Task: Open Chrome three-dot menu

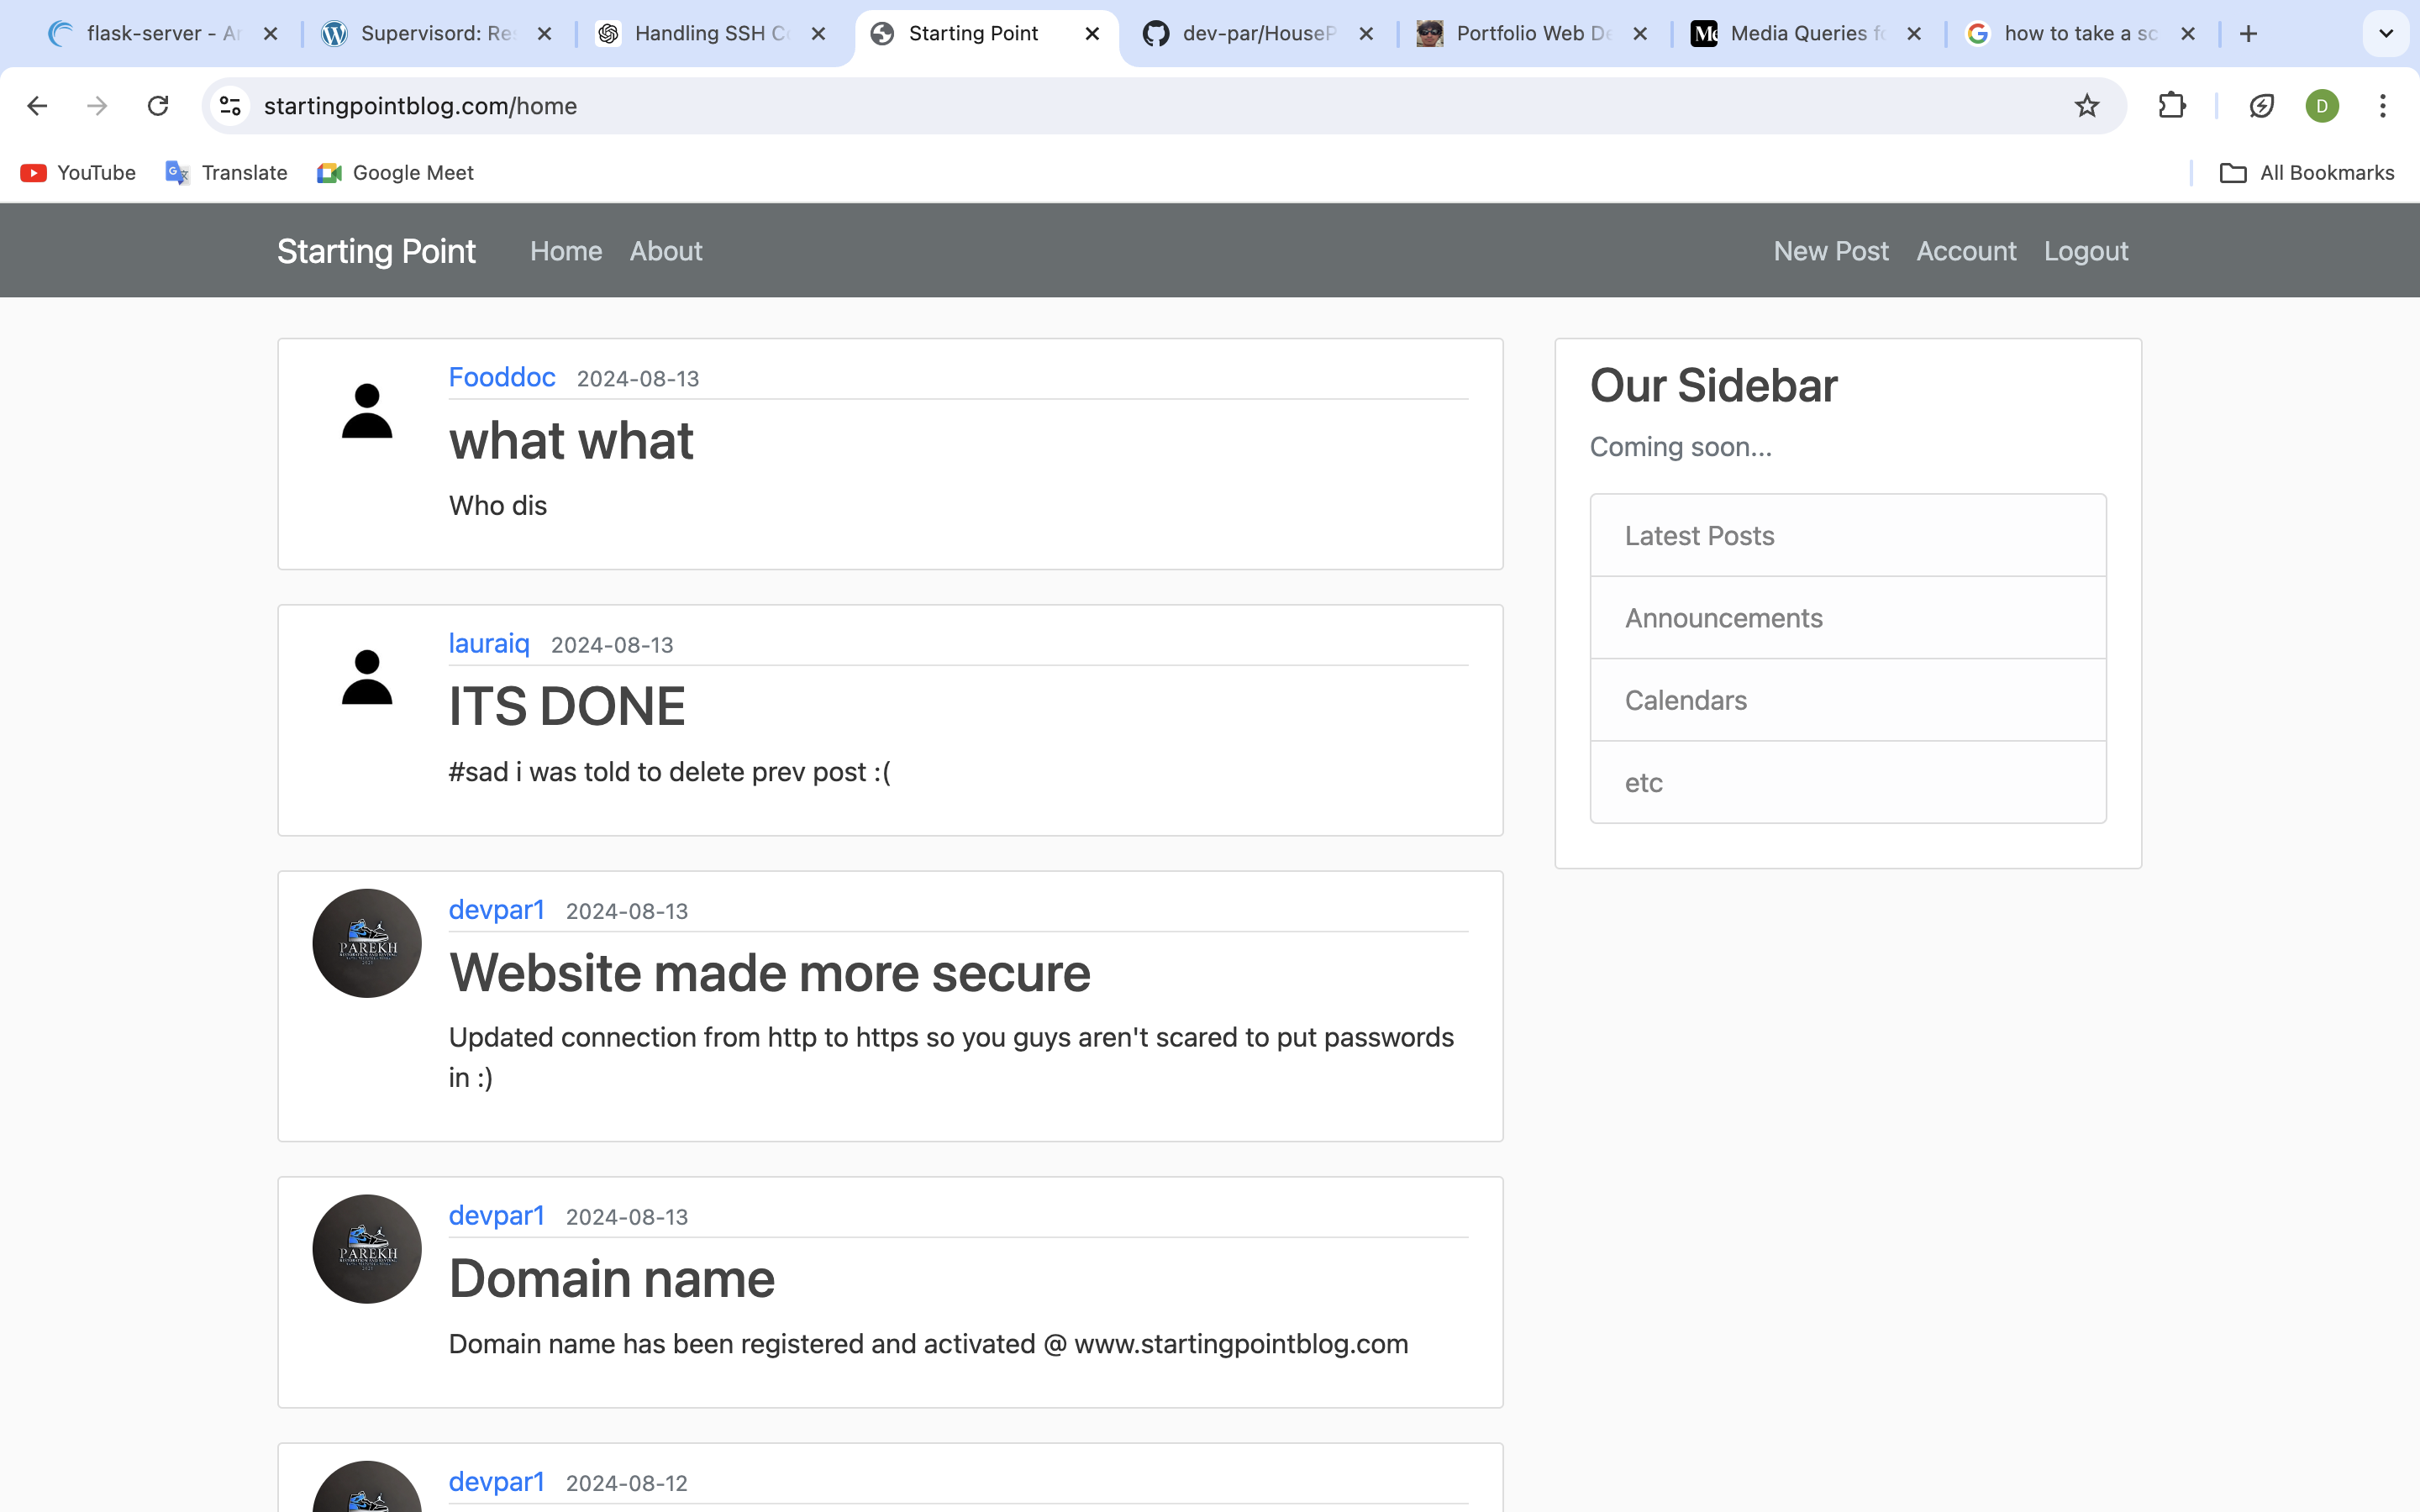Action: (x=2383, y=106)
